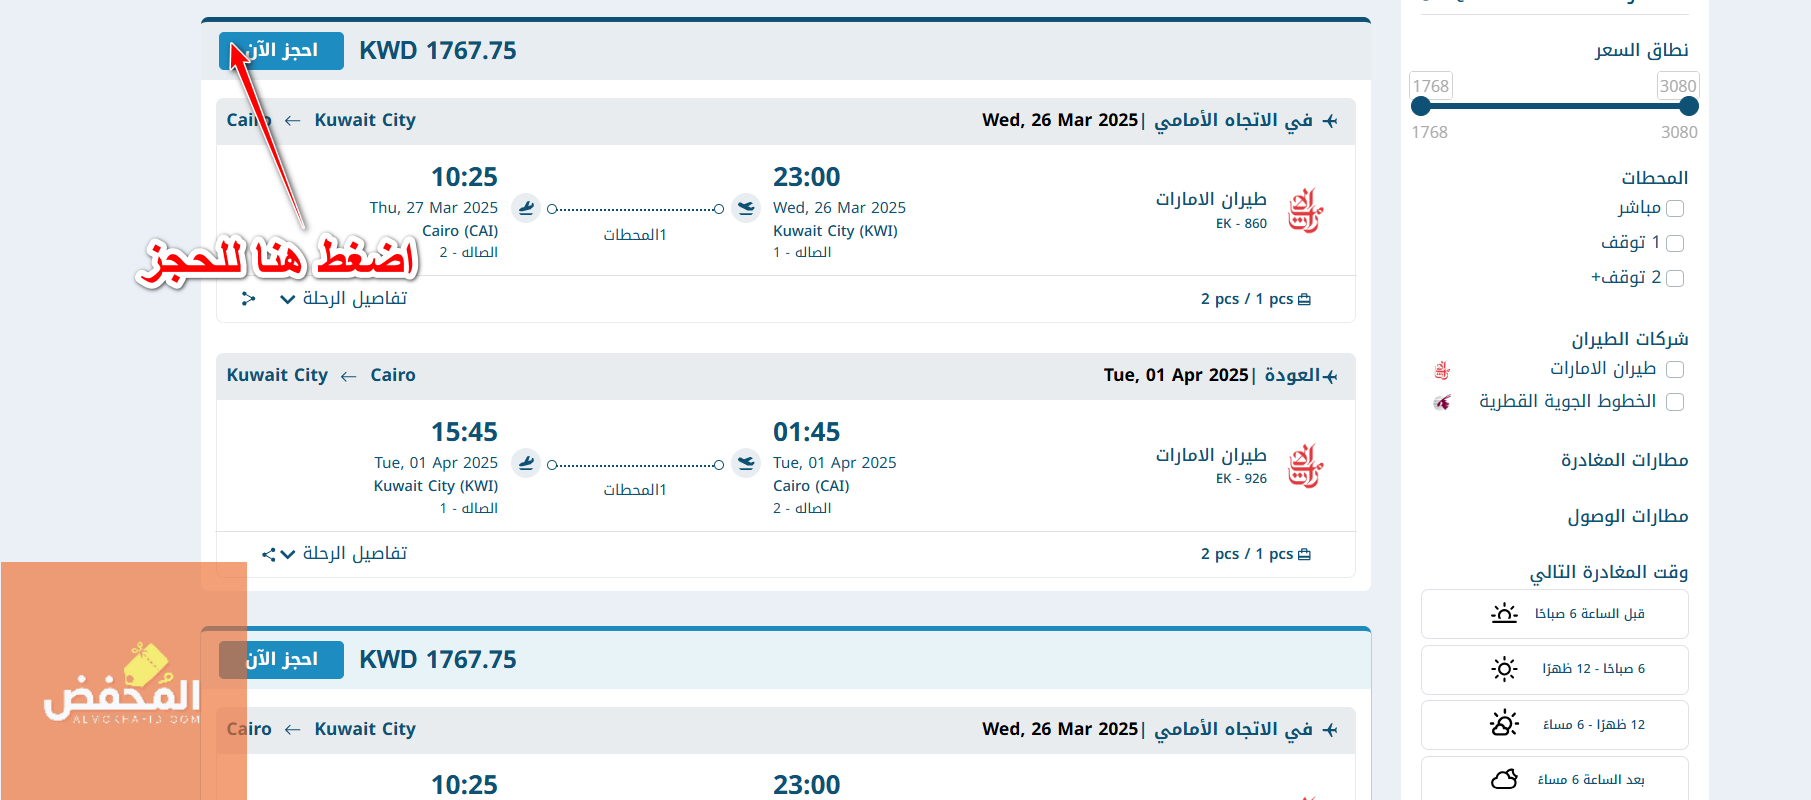Click the Emirates logo on flight EK - 860
This screenshot has width=1811, height=800.
[x=1305, y=211]
